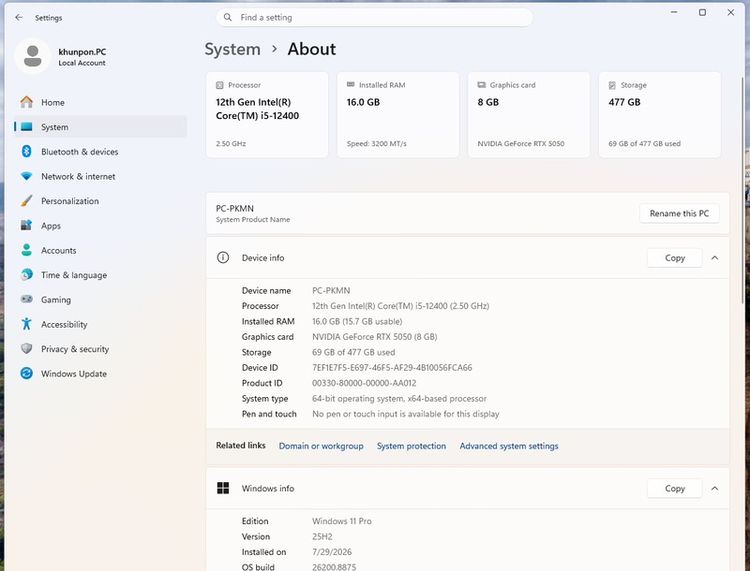Screen dimensions: 750x571
Task: Click the Accounts person icon
Action: (x=27, y=250)
